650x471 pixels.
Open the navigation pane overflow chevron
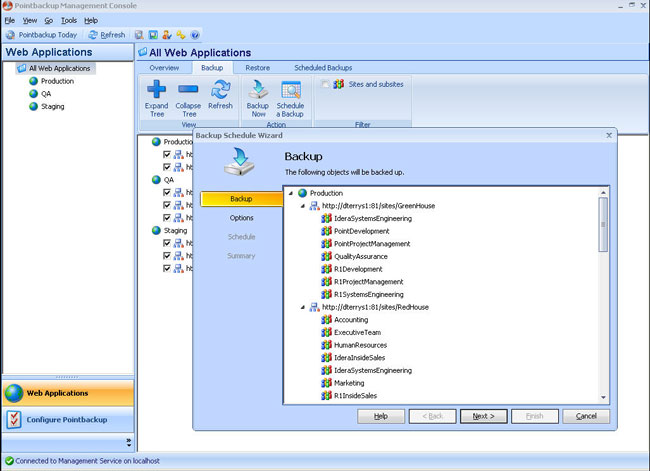point(129,443)
